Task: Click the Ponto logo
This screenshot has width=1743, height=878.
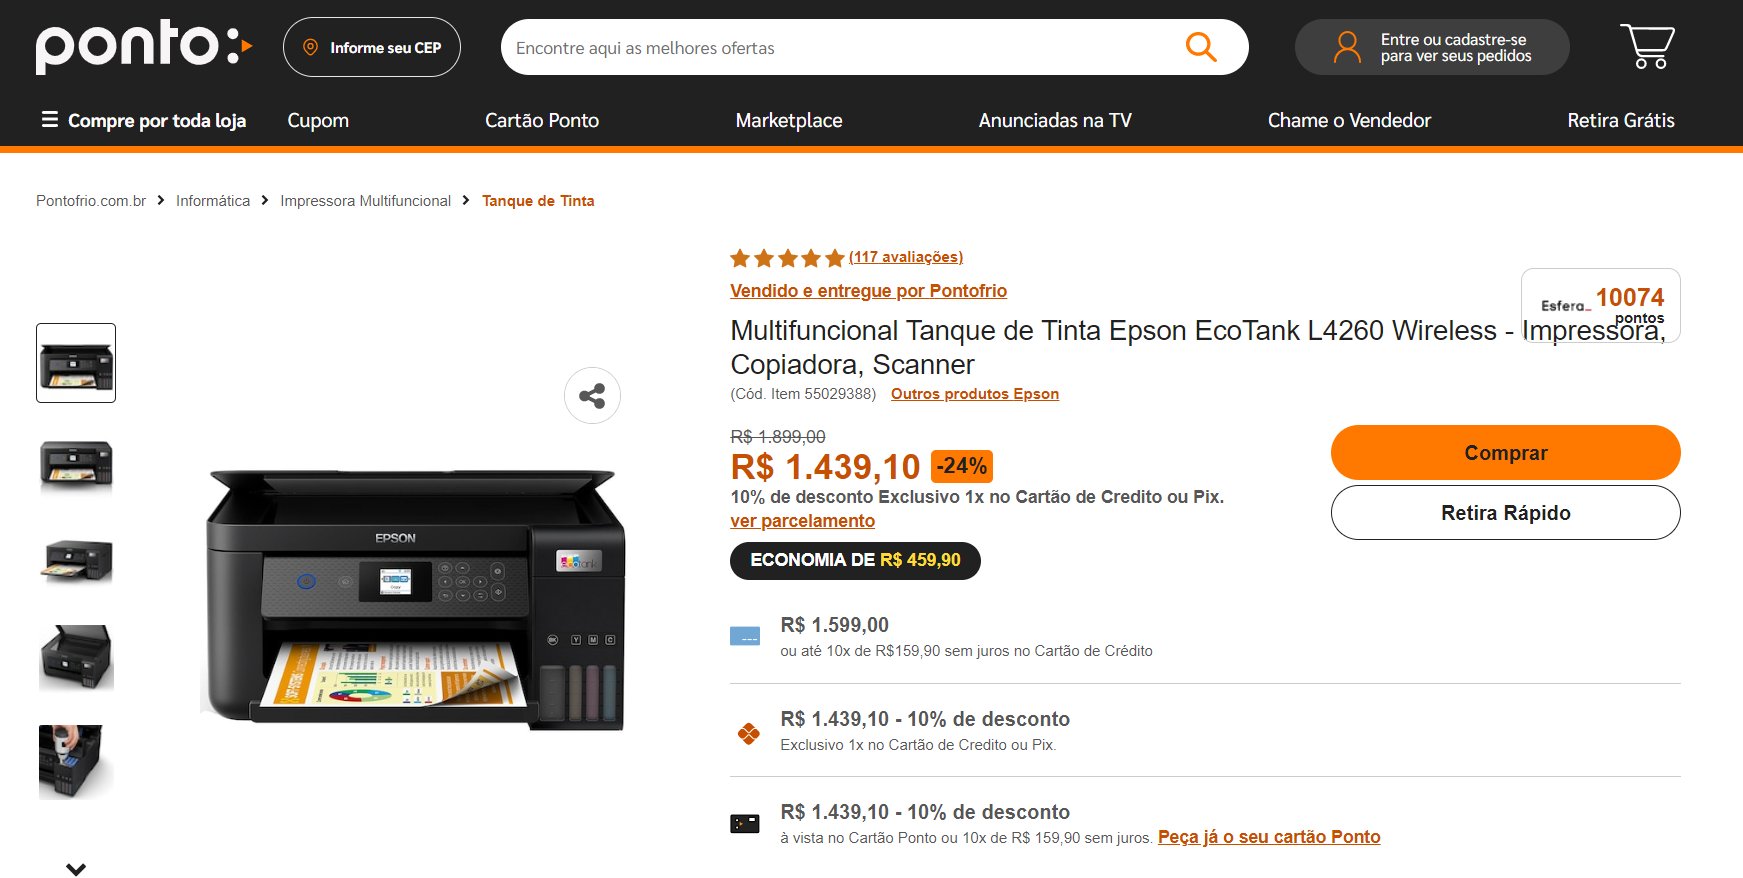Action: click(x=144, y=47)
